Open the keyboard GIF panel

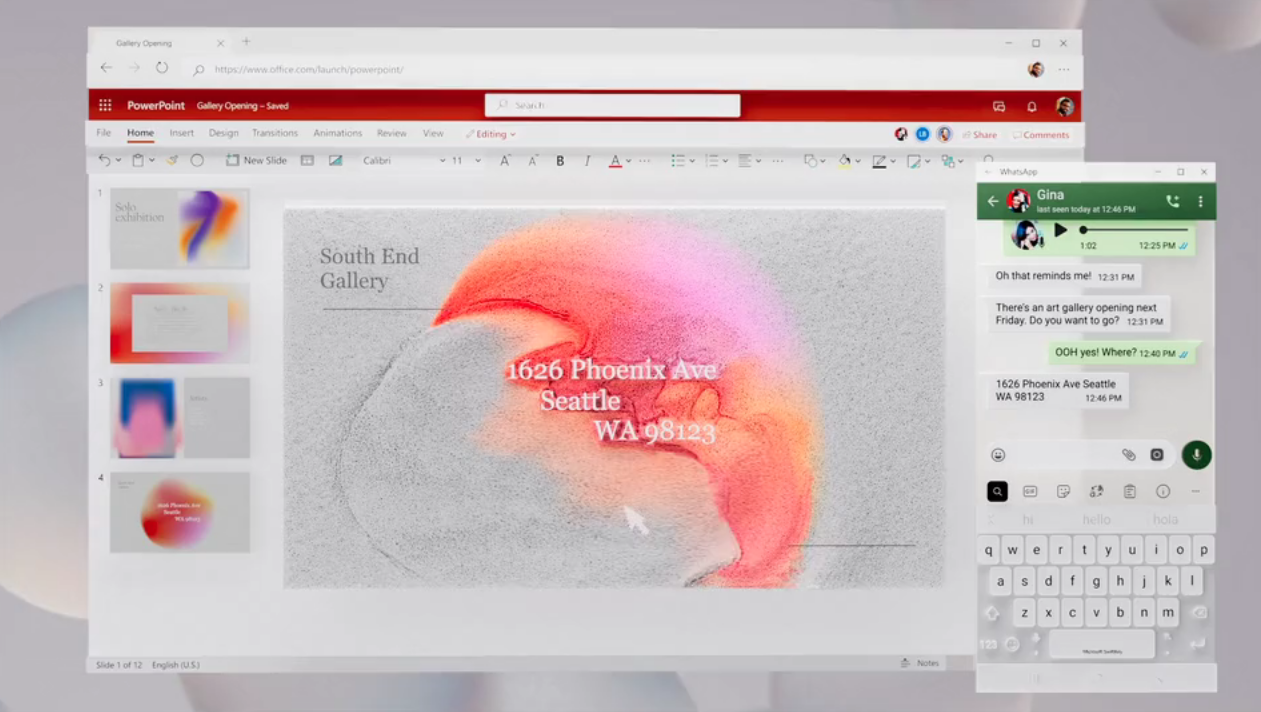[x=1030, y=491]
